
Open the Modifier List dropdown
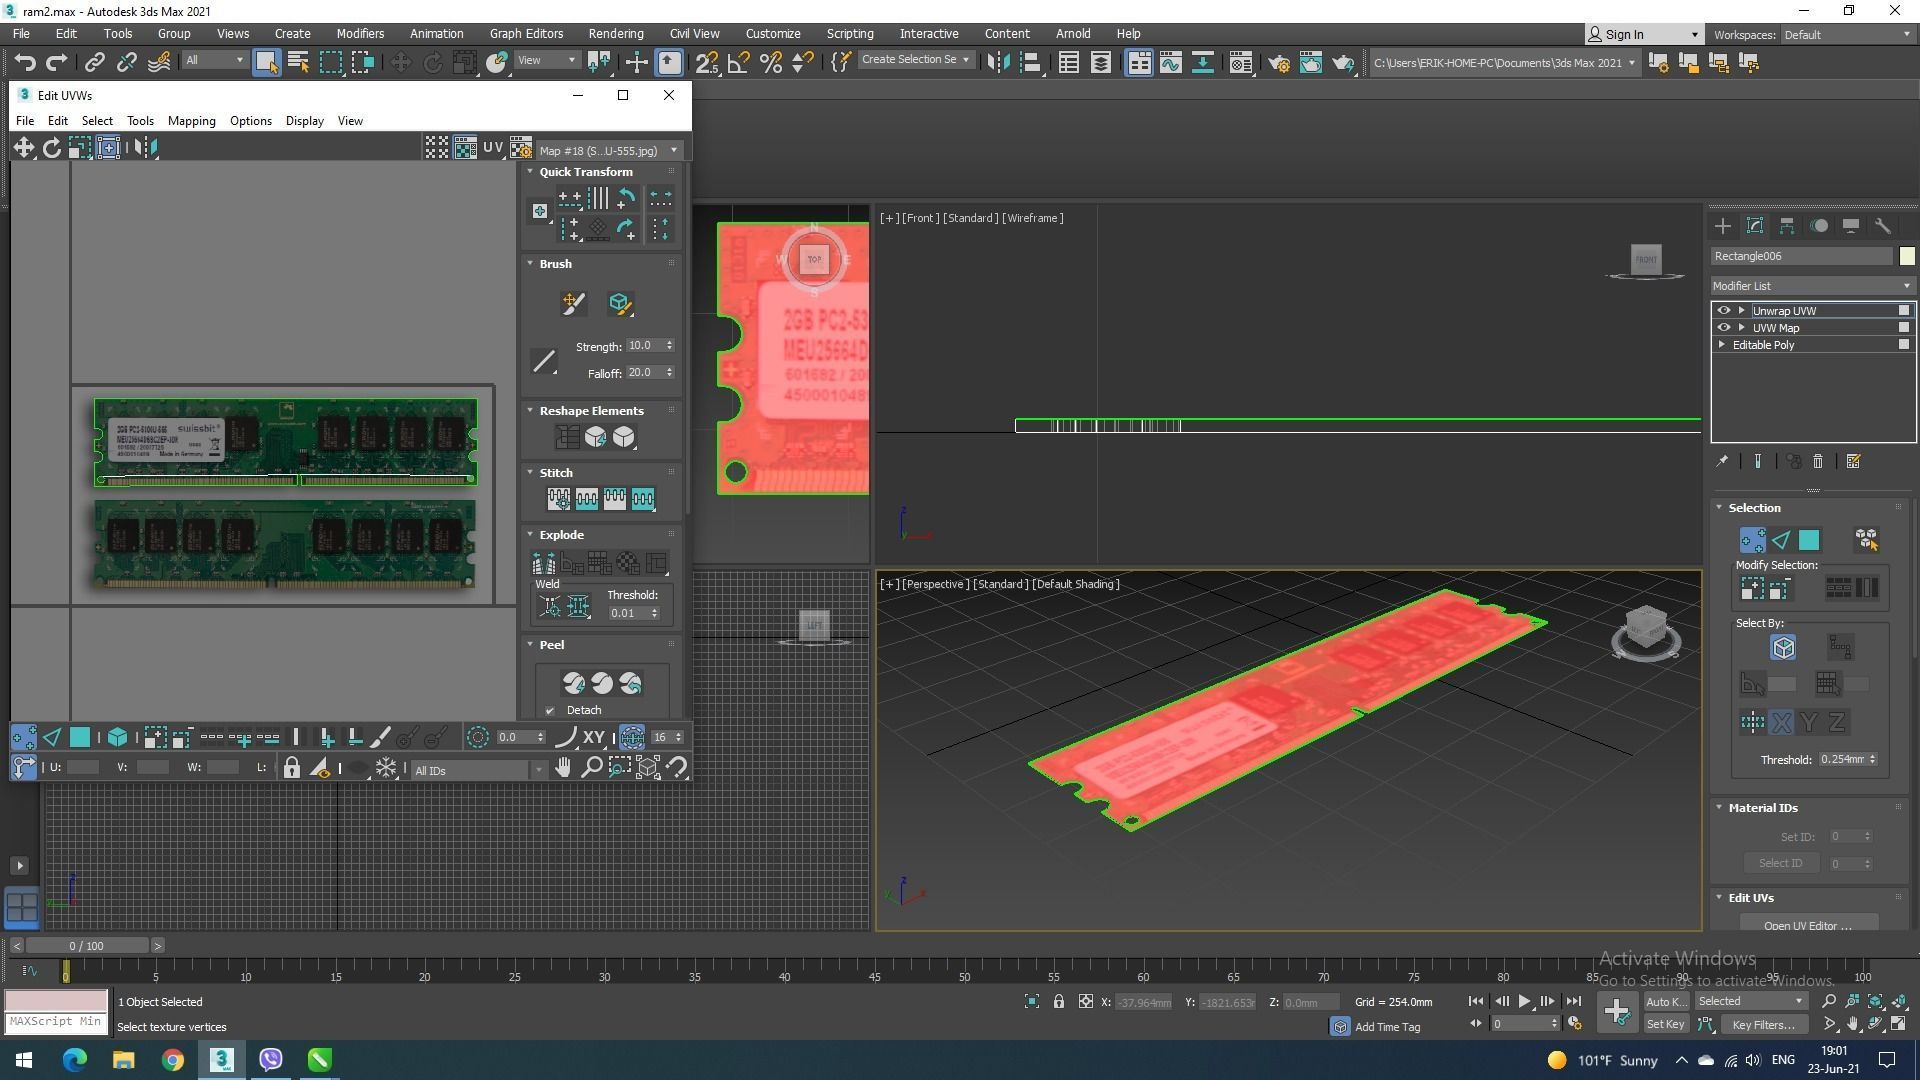(1812, 286)
